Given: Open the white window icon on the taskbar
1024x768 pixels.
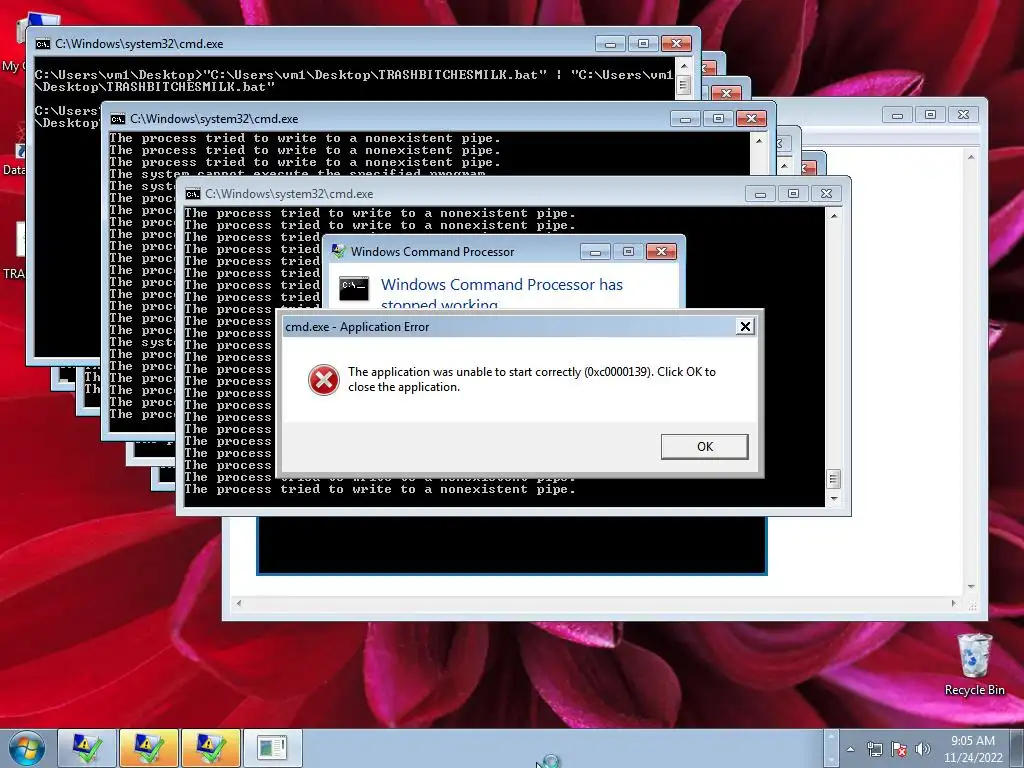Looking at the screenshot, I should (272, 748).
